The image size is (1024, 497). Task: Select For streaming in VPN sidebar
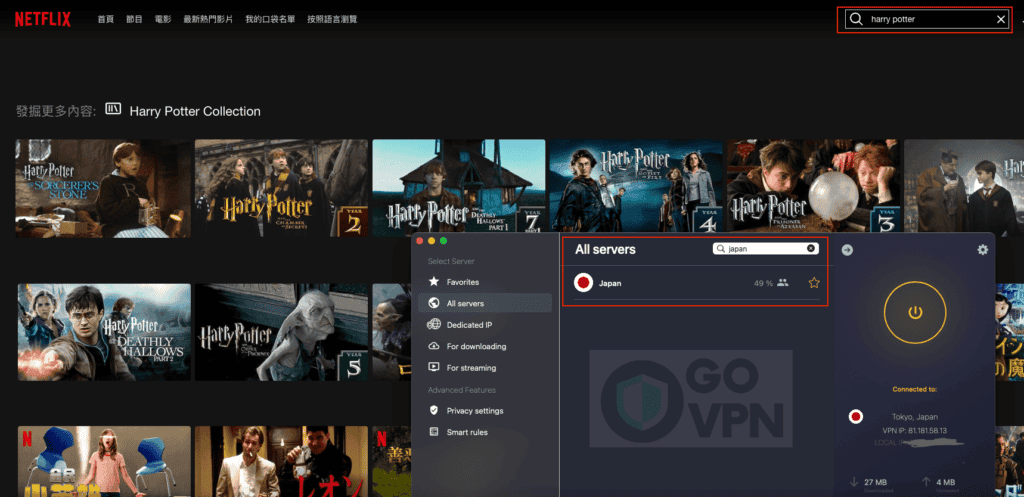485,368
